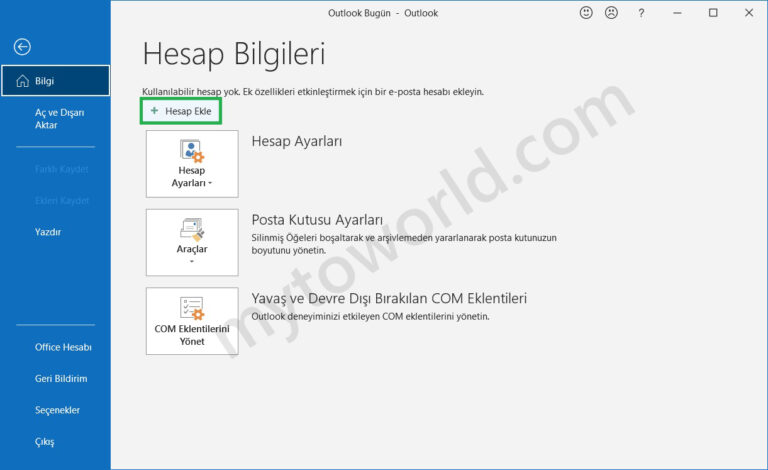Click the 'Outlook Bugün - Outlook' window title
768x470 pixels.
pos(383,13)
